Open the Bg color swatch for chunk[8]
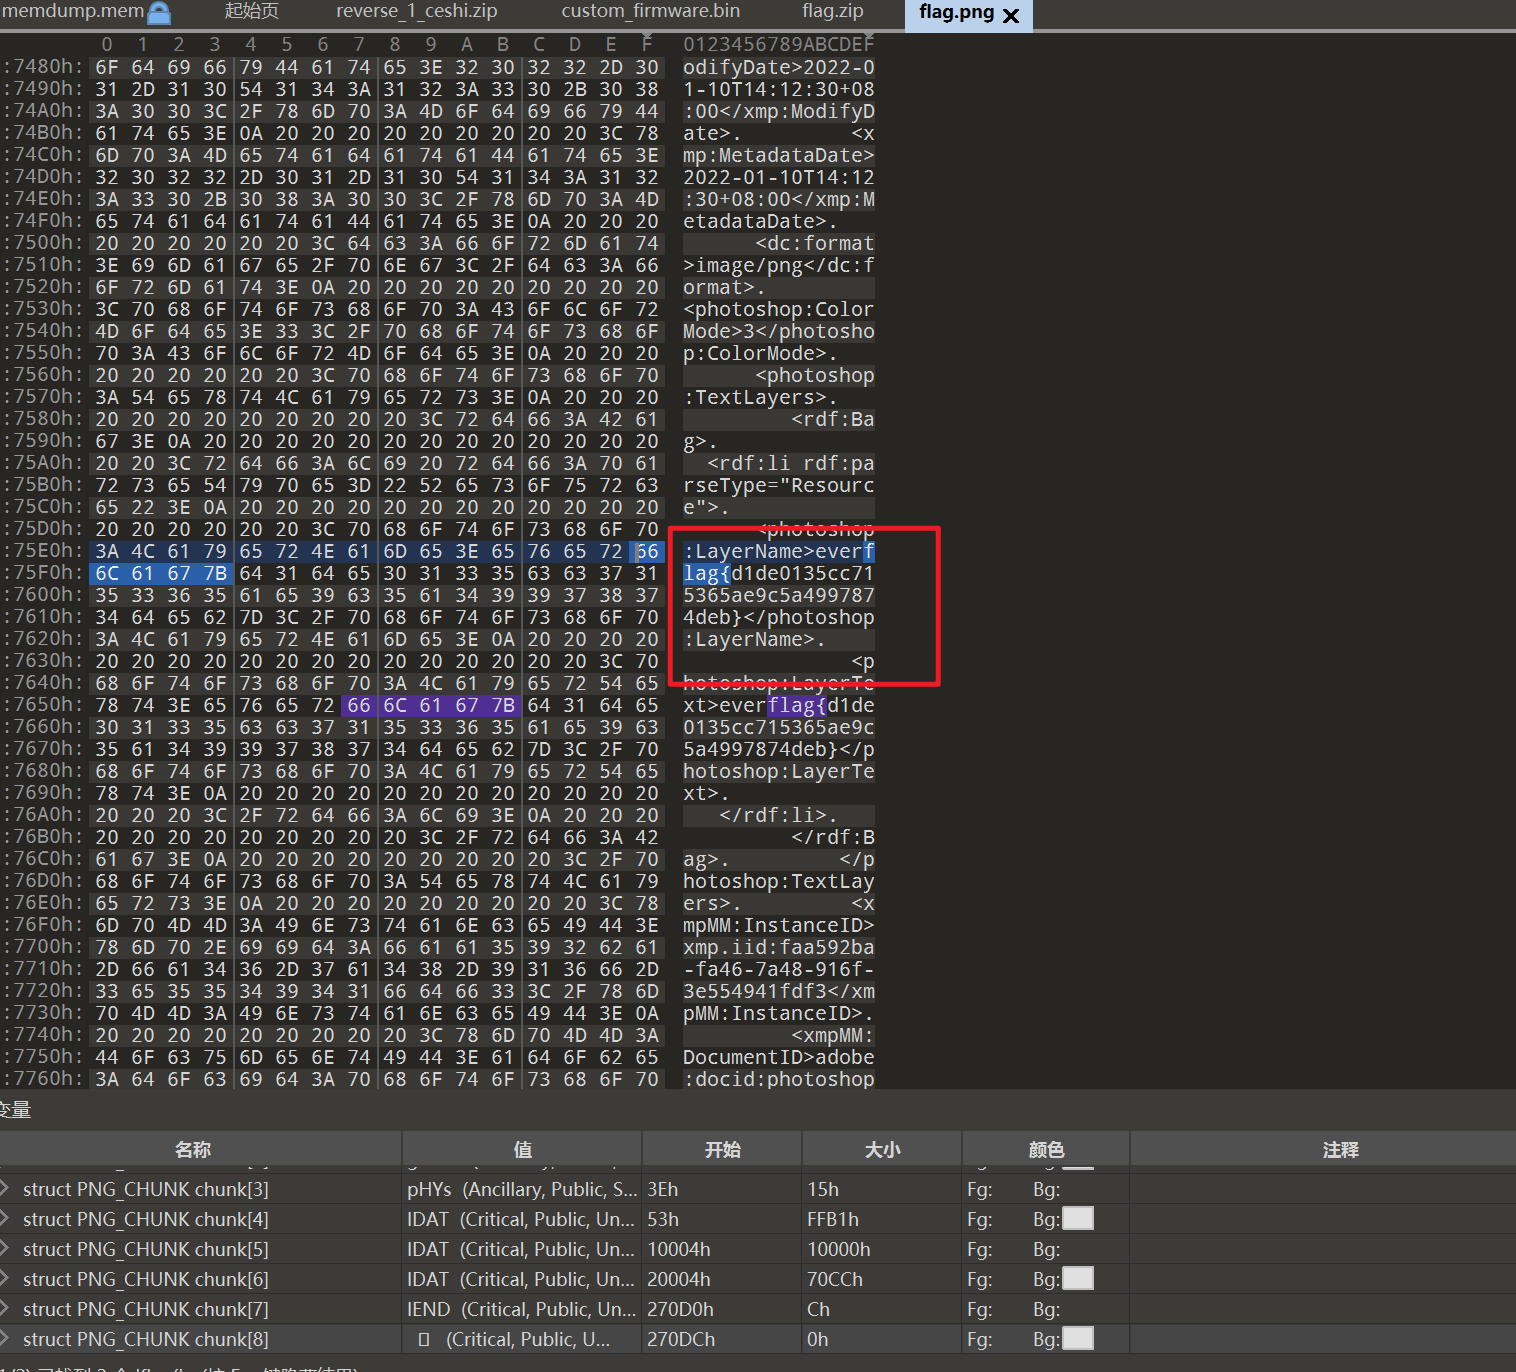Image resolution: width=1516 pixels, height=1372 pixels. click(x=1077, y=1339)
